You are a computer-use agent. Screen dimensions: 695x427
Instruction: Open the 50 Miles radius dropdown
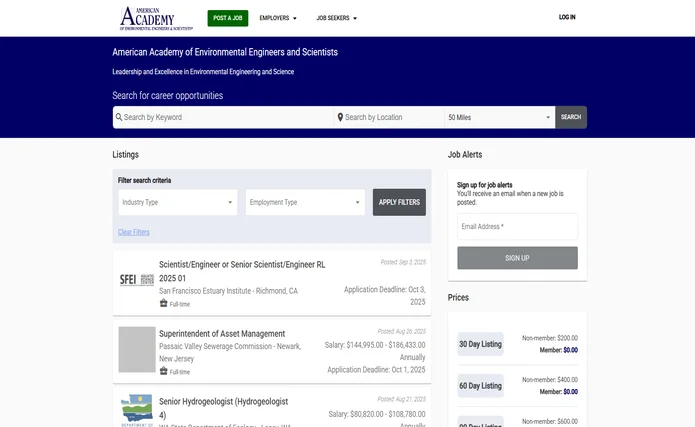500,117
